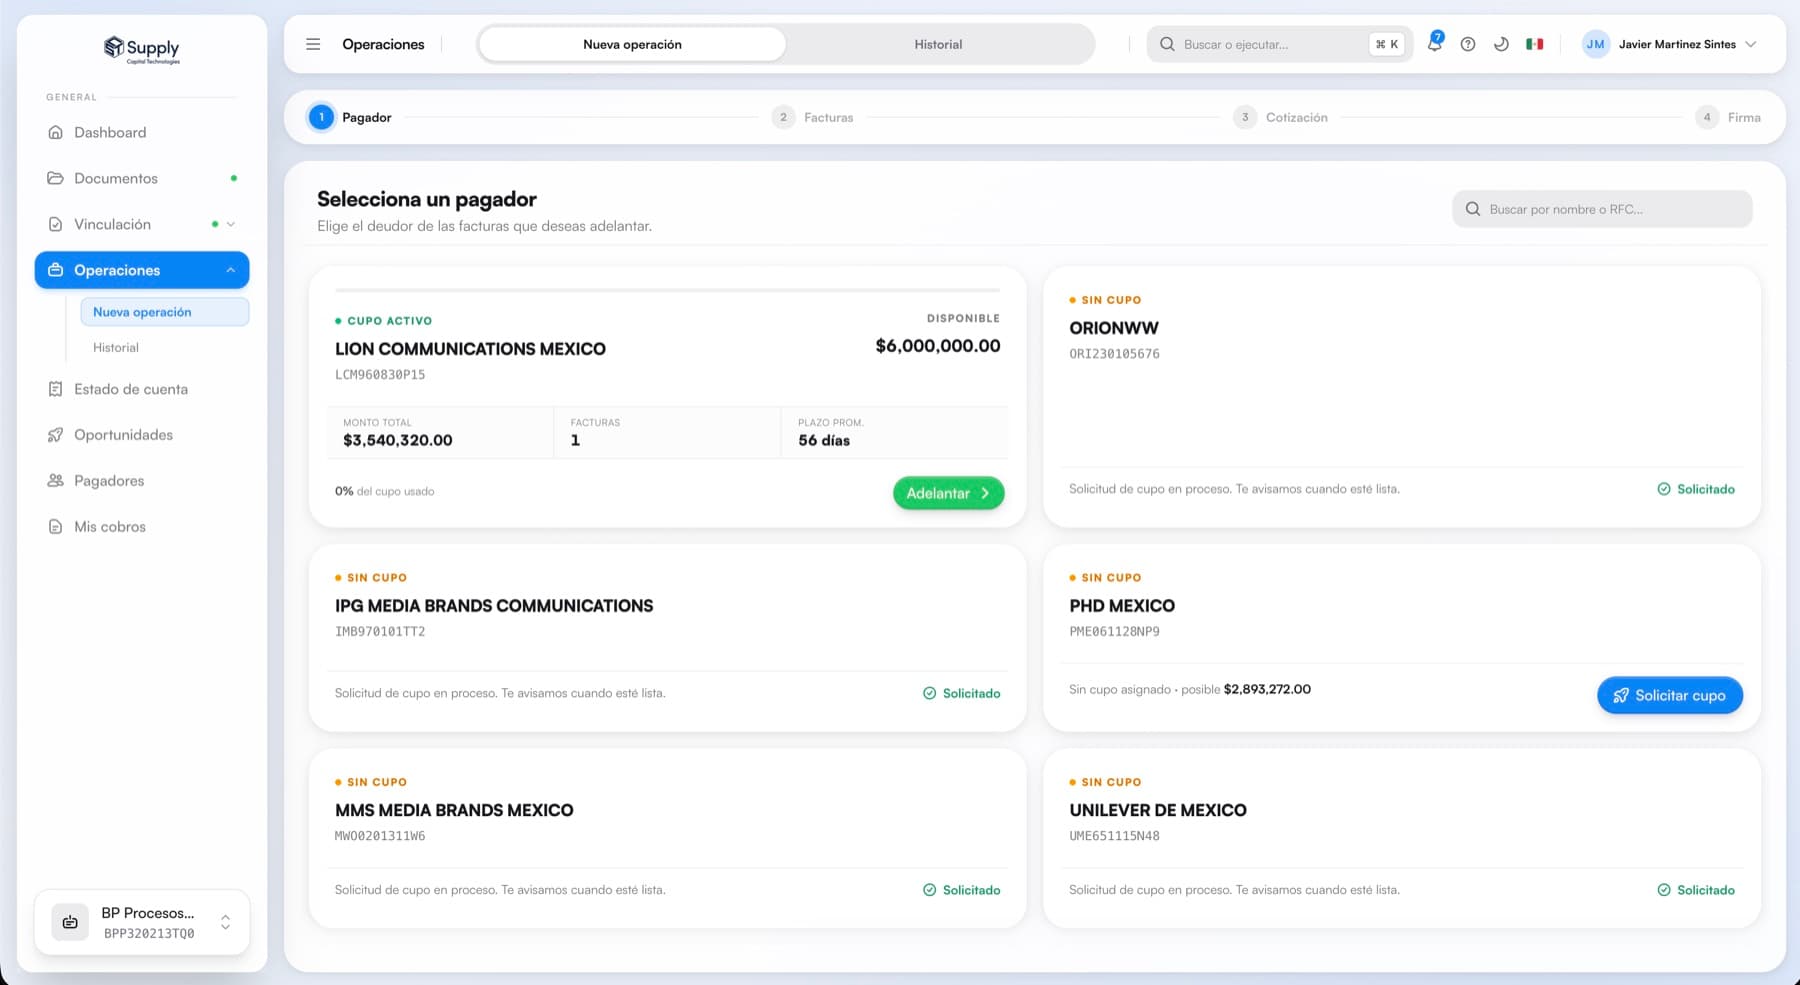Screen dimensions: 1800x985
Task: Go to Documentos in the sidebar
Action: pyautogui.click(x=142, y=178)
